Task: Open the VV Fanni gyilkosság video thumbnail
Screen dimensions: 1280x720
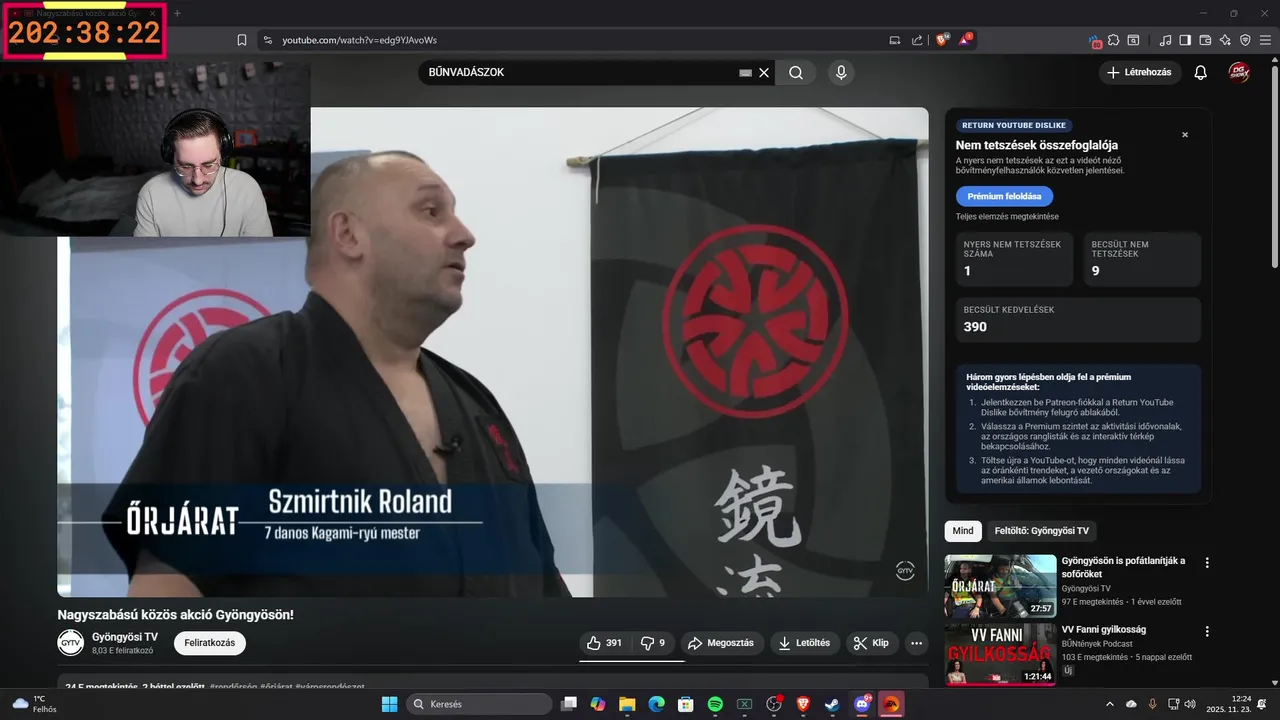Action: pyautogui.click(x=1000, y=655)
